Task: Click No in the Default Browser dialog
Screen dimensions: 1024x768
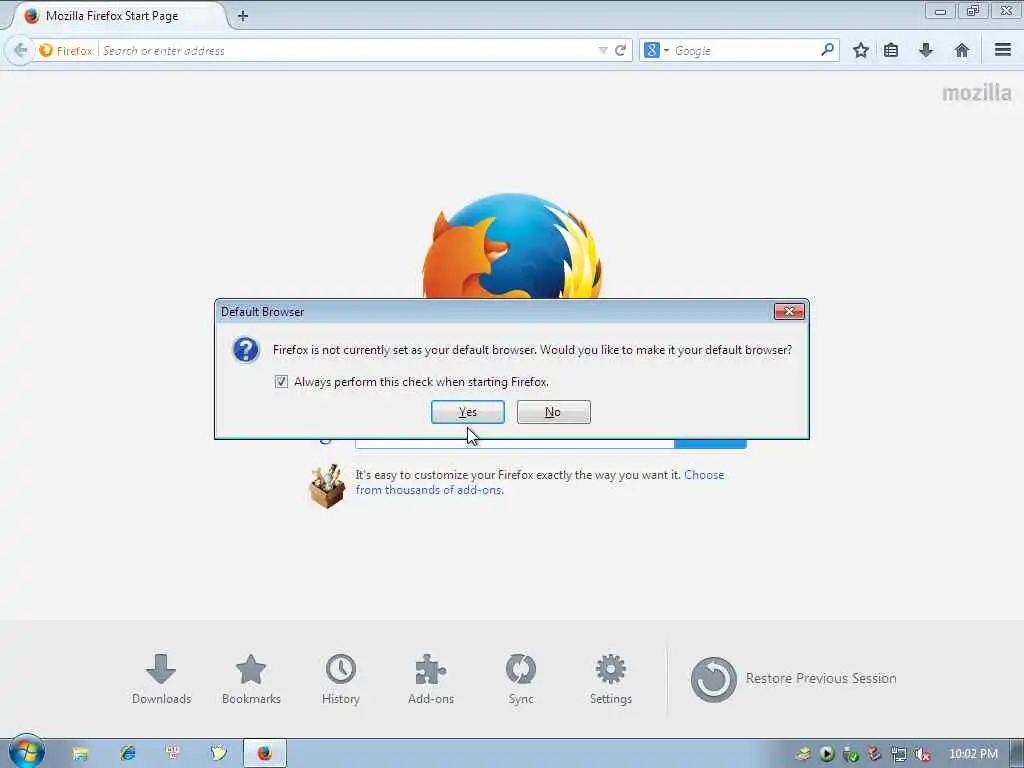Action: pos(553,412)
